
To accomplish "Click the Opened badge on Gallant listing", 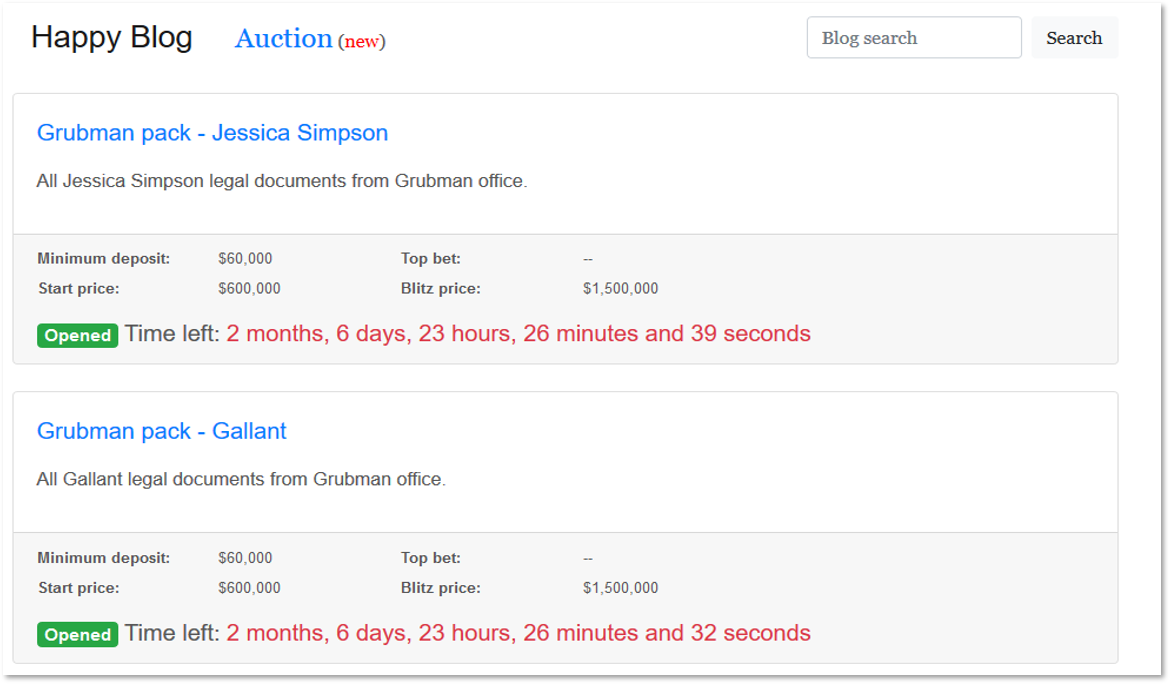I will [78, 634].
